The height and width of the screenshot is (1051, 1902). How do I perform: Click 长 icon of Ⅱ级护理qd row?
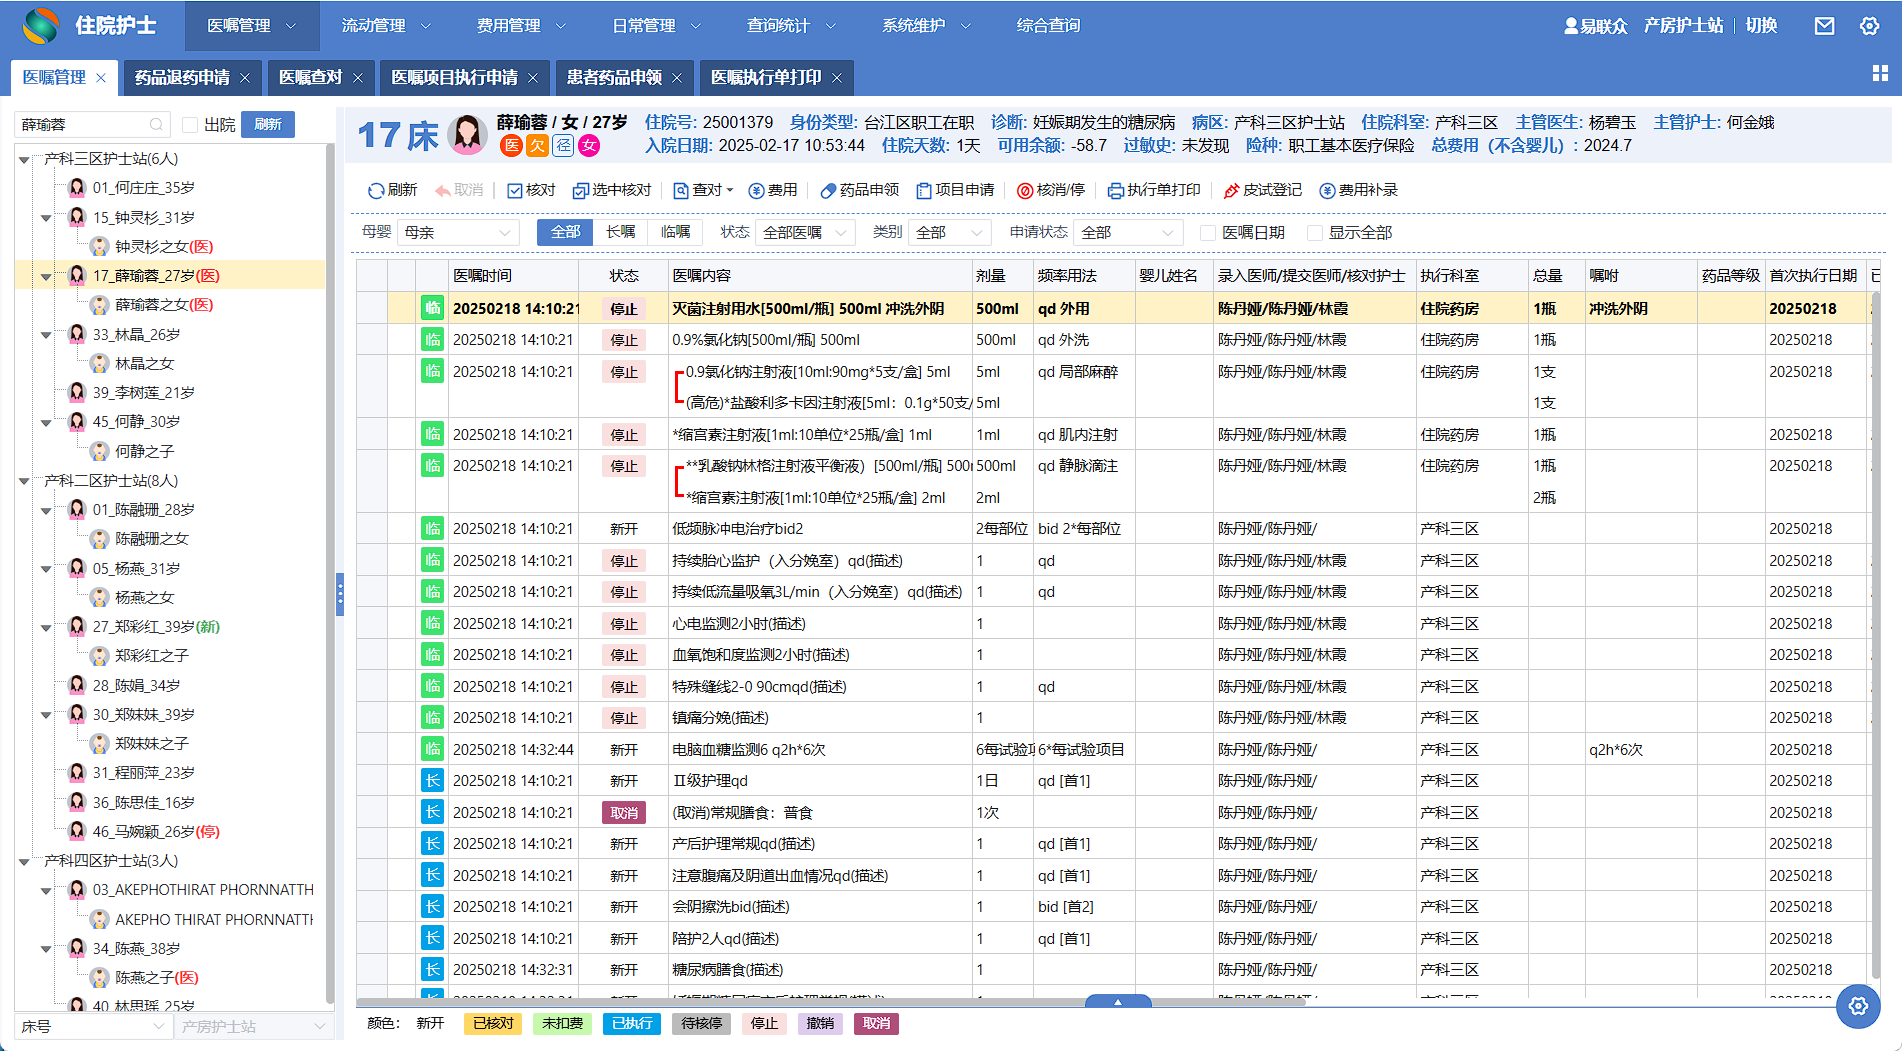tap(432, 781)
